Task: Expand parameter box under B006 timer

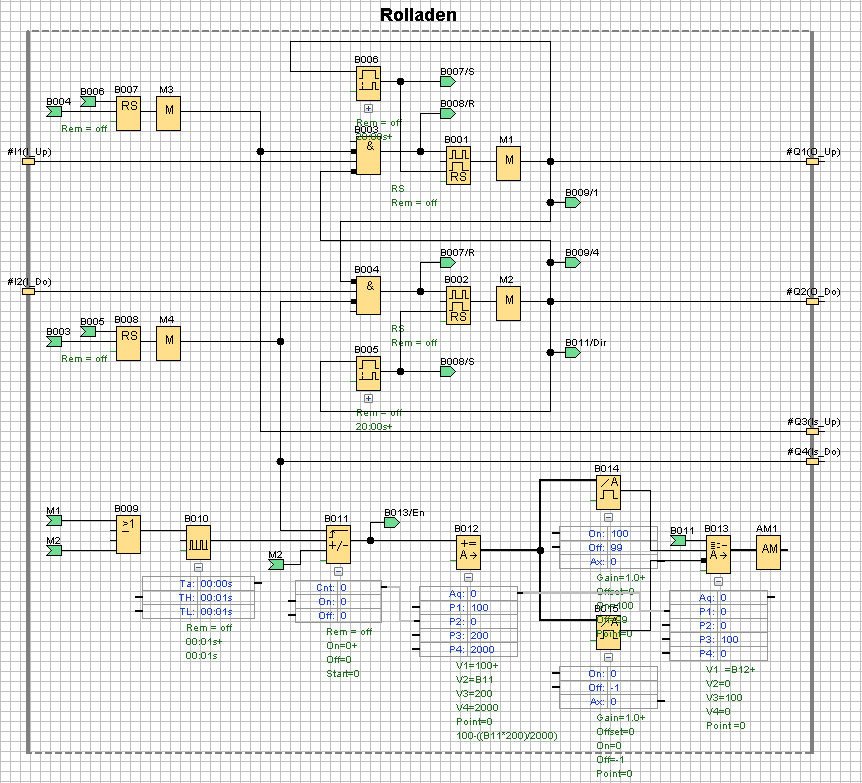Action: tap(369, 108)
